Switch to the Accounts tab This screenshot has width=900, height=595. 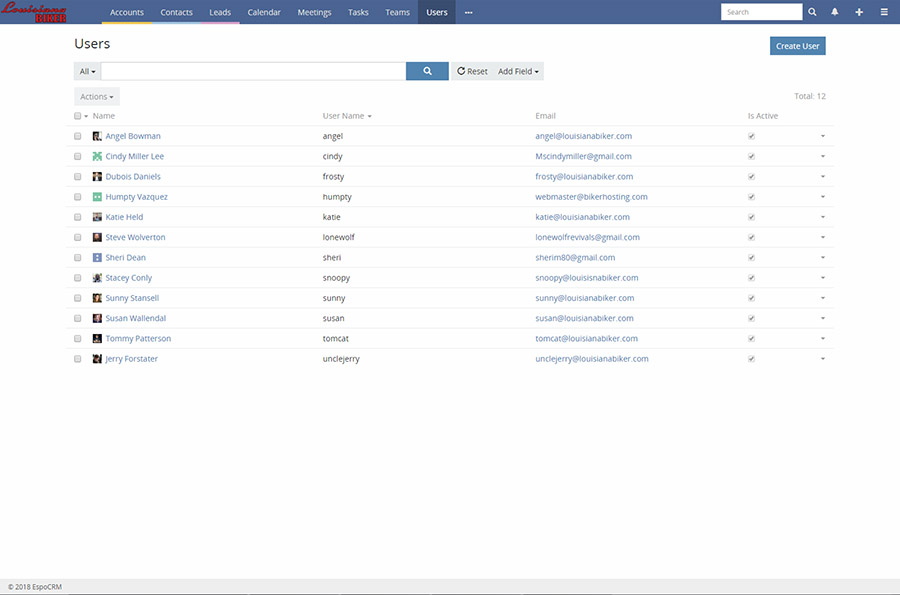pyautogui.click(x=127, y=12)
